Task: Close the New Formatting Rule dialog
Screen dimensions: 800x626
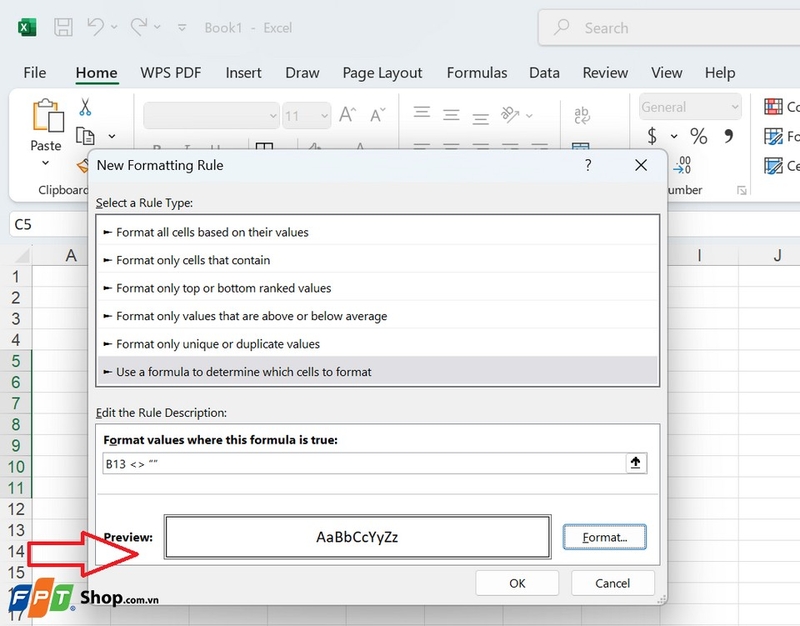Action: click(x=641, y=165)
